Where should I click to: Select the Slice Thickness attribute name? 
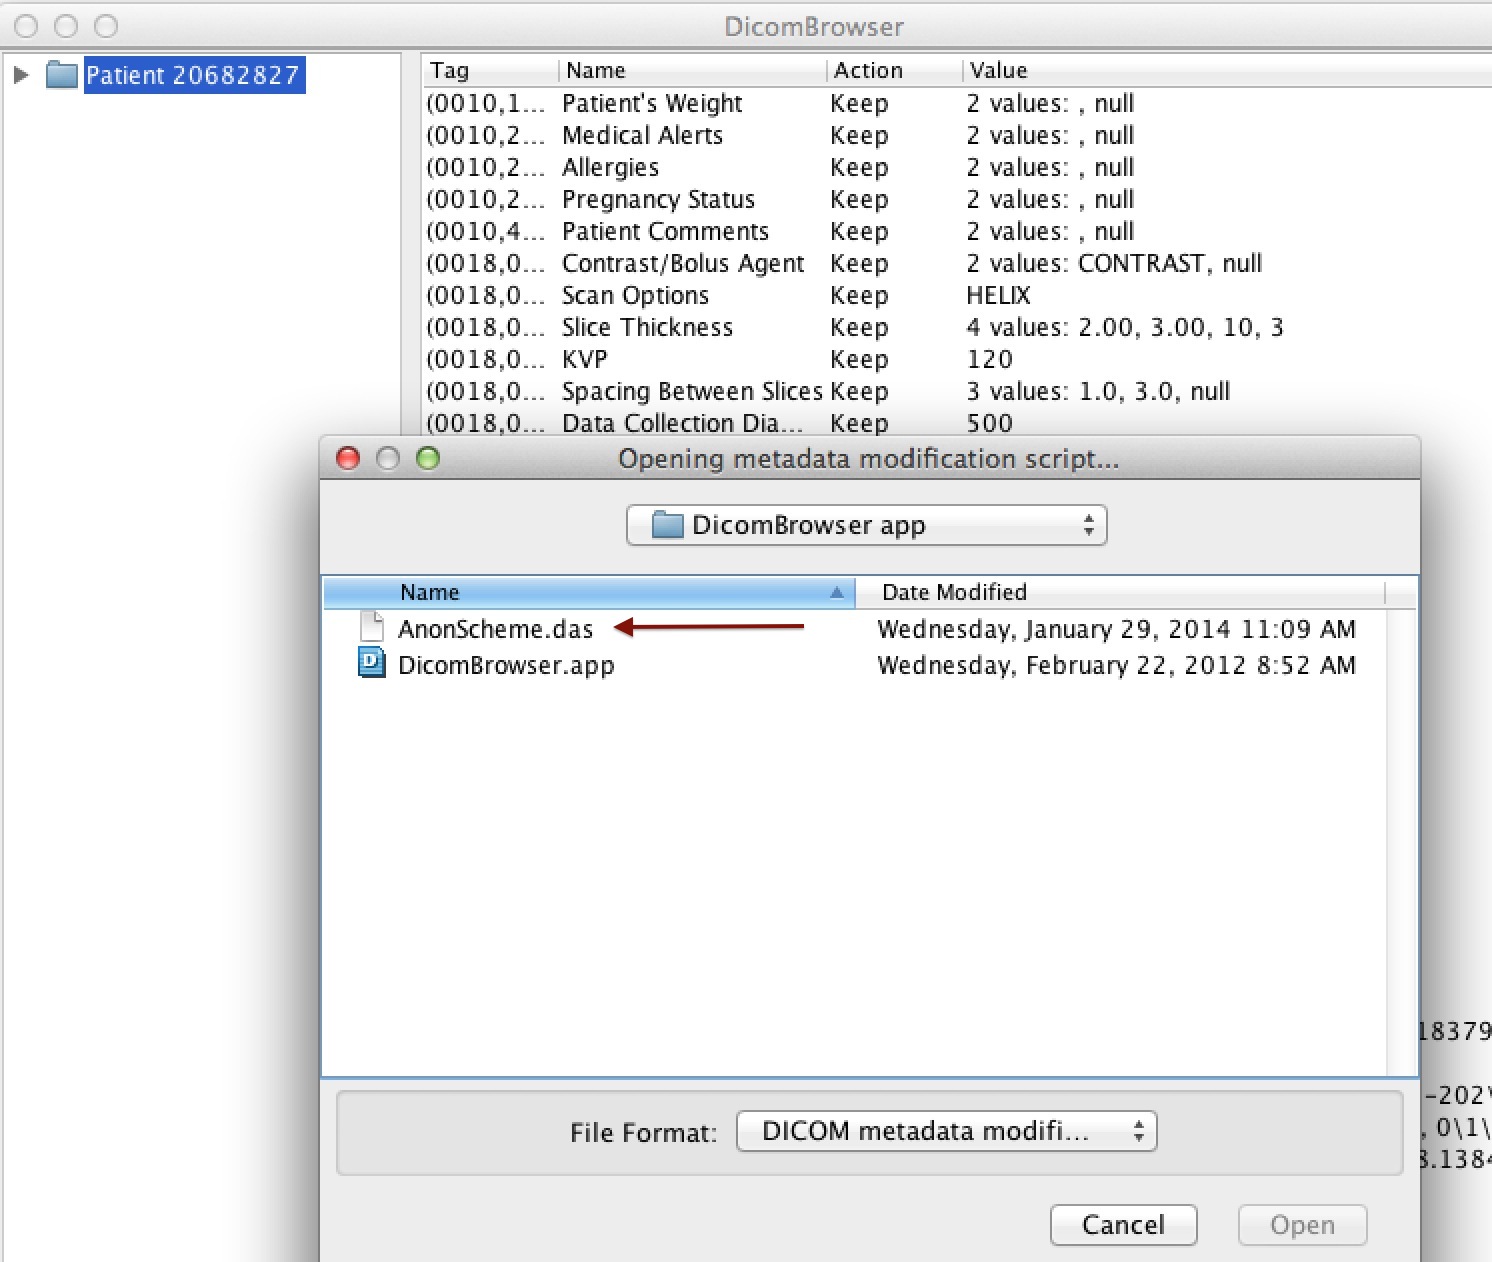pyautogui.click(x=647, y=327)
